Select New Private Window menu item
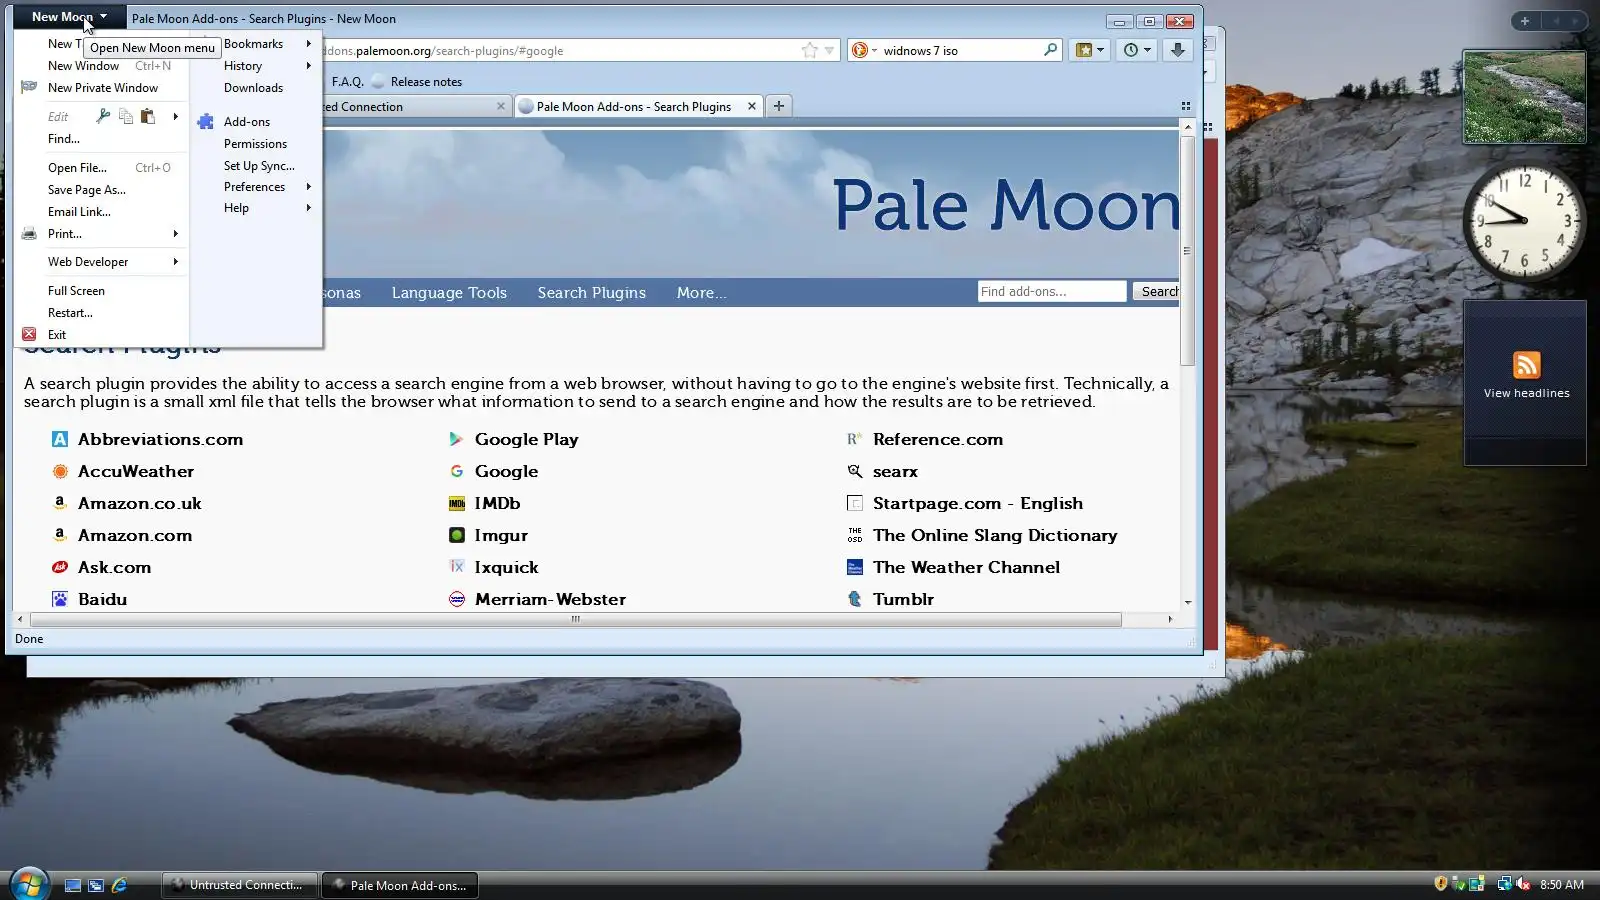This screenshot has height=900, width=1600. coord(102,88)
